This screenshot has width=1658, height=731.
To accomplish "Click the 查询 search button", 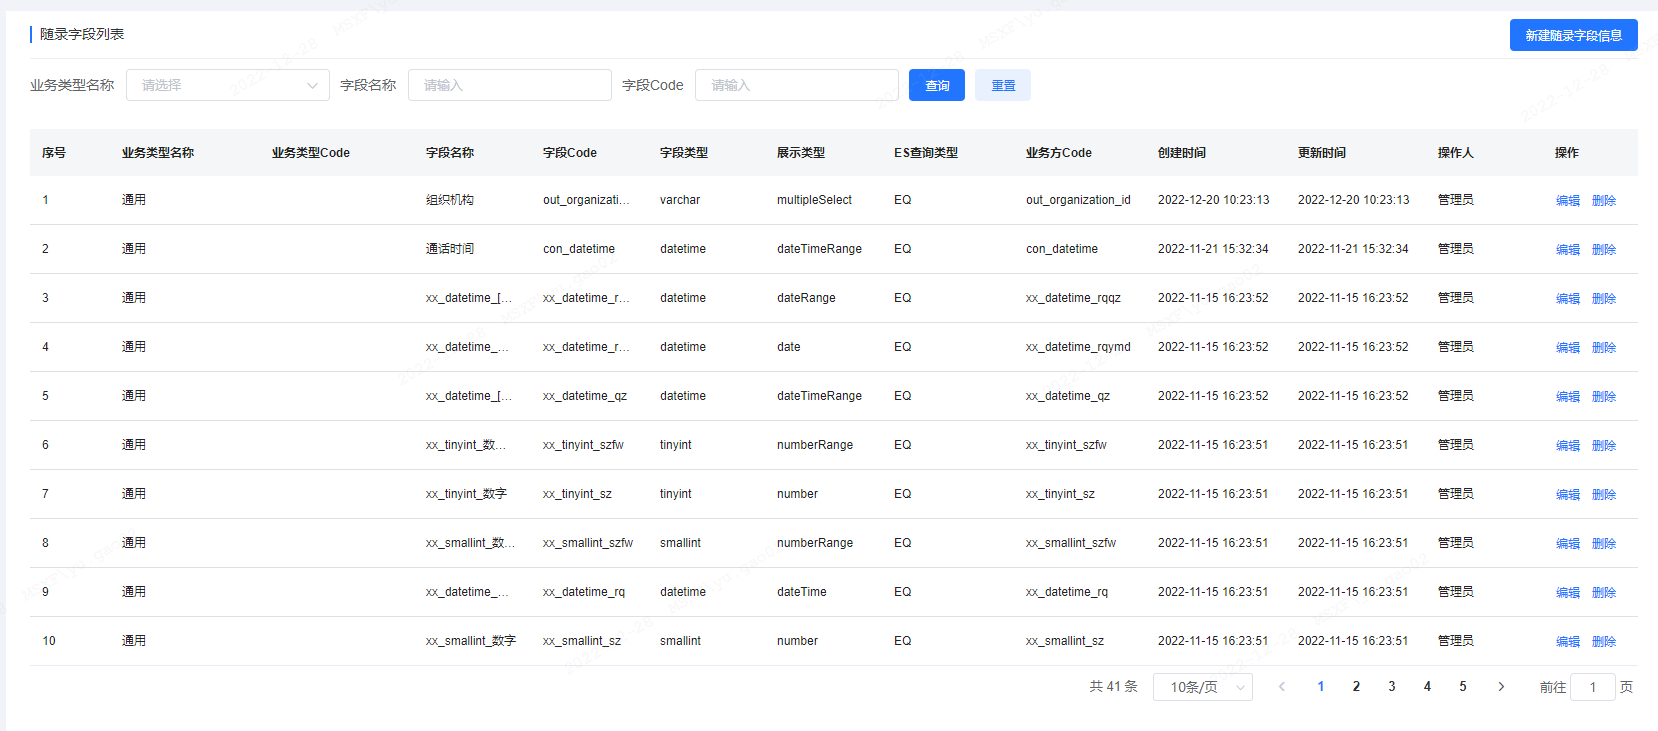I will click(937, 85).
